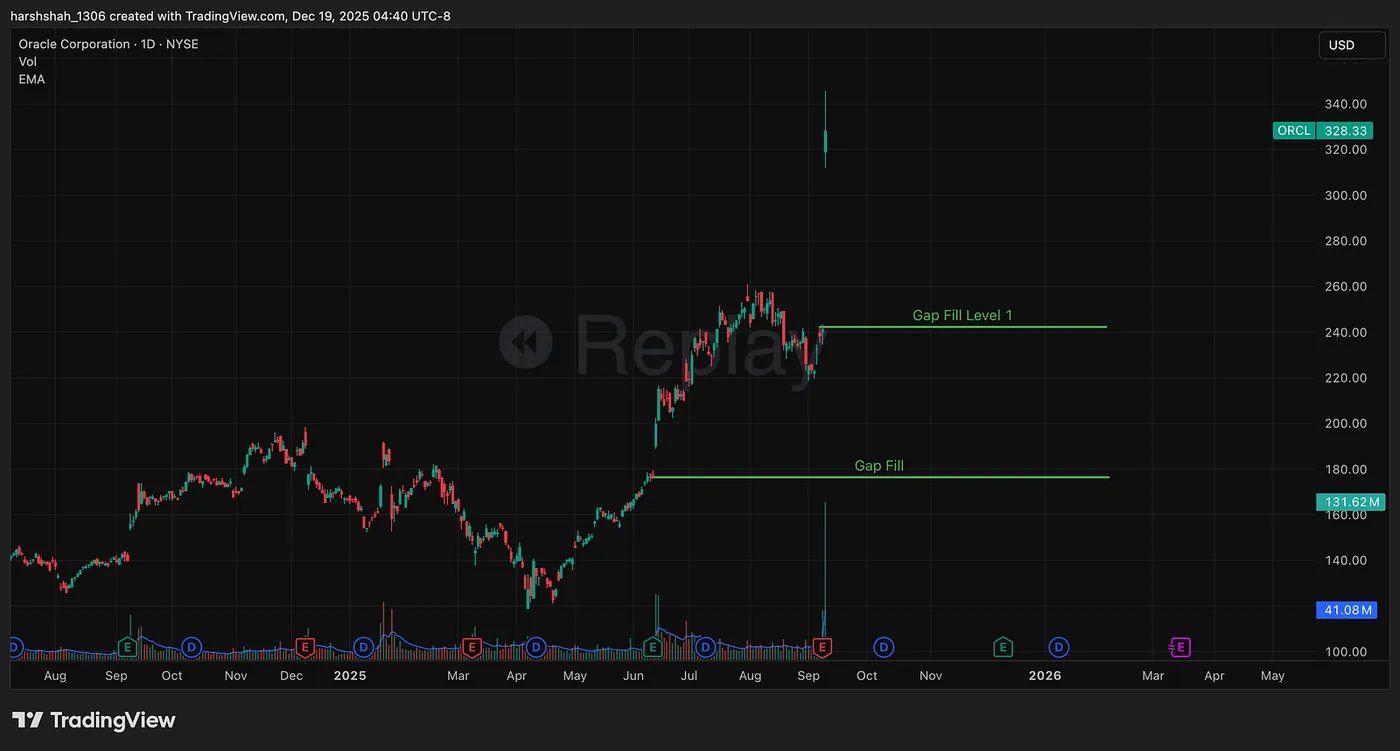This screenshot has height=751, width=1400.
Task: Click the ORCL 328.33 price label
Action: (x=1321, y=131)
